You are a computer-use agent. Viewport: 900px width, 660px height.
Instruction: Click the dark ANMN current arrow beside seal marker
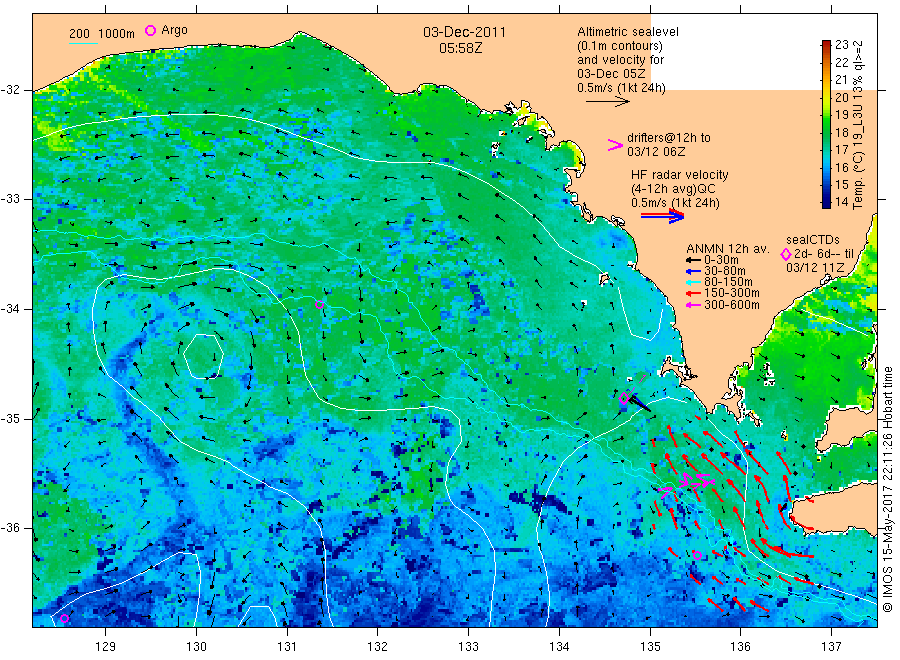click(x=639, y=403)
